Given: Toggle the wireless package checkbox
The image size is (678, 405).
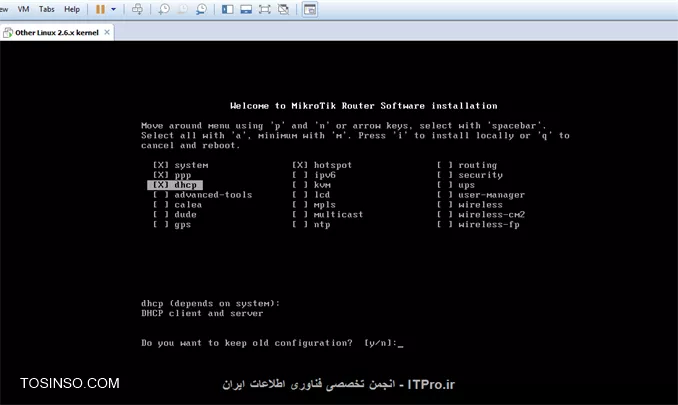Looking at the screenshot, I should pyautogui.click(x=445, y=205).
